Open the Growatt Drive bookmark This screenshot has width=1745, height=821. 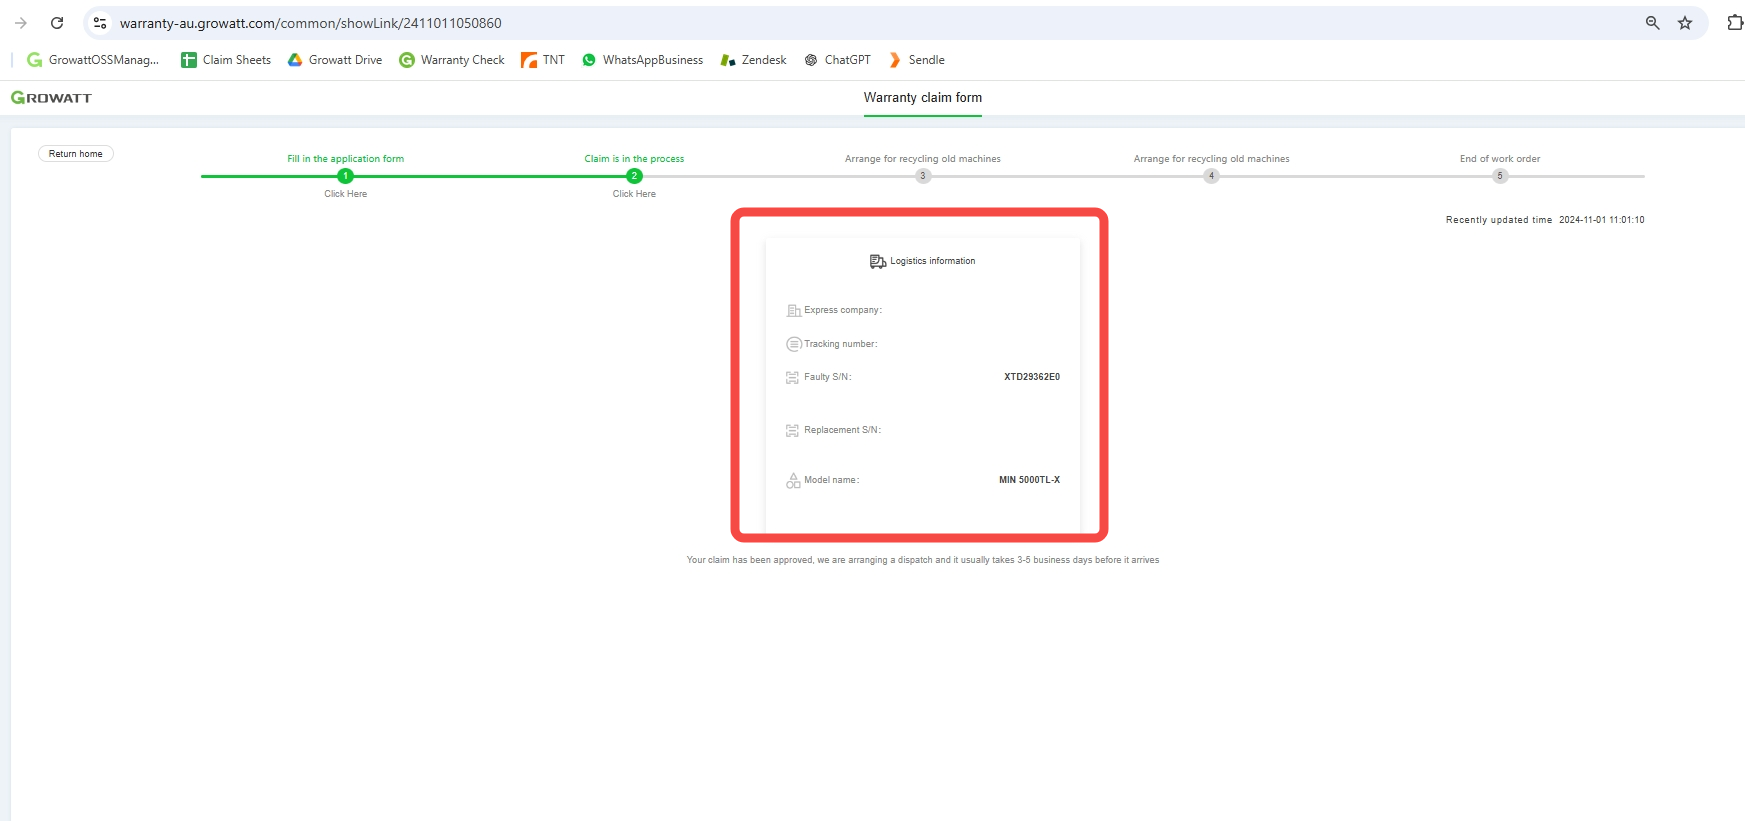[x=335, y=60]
